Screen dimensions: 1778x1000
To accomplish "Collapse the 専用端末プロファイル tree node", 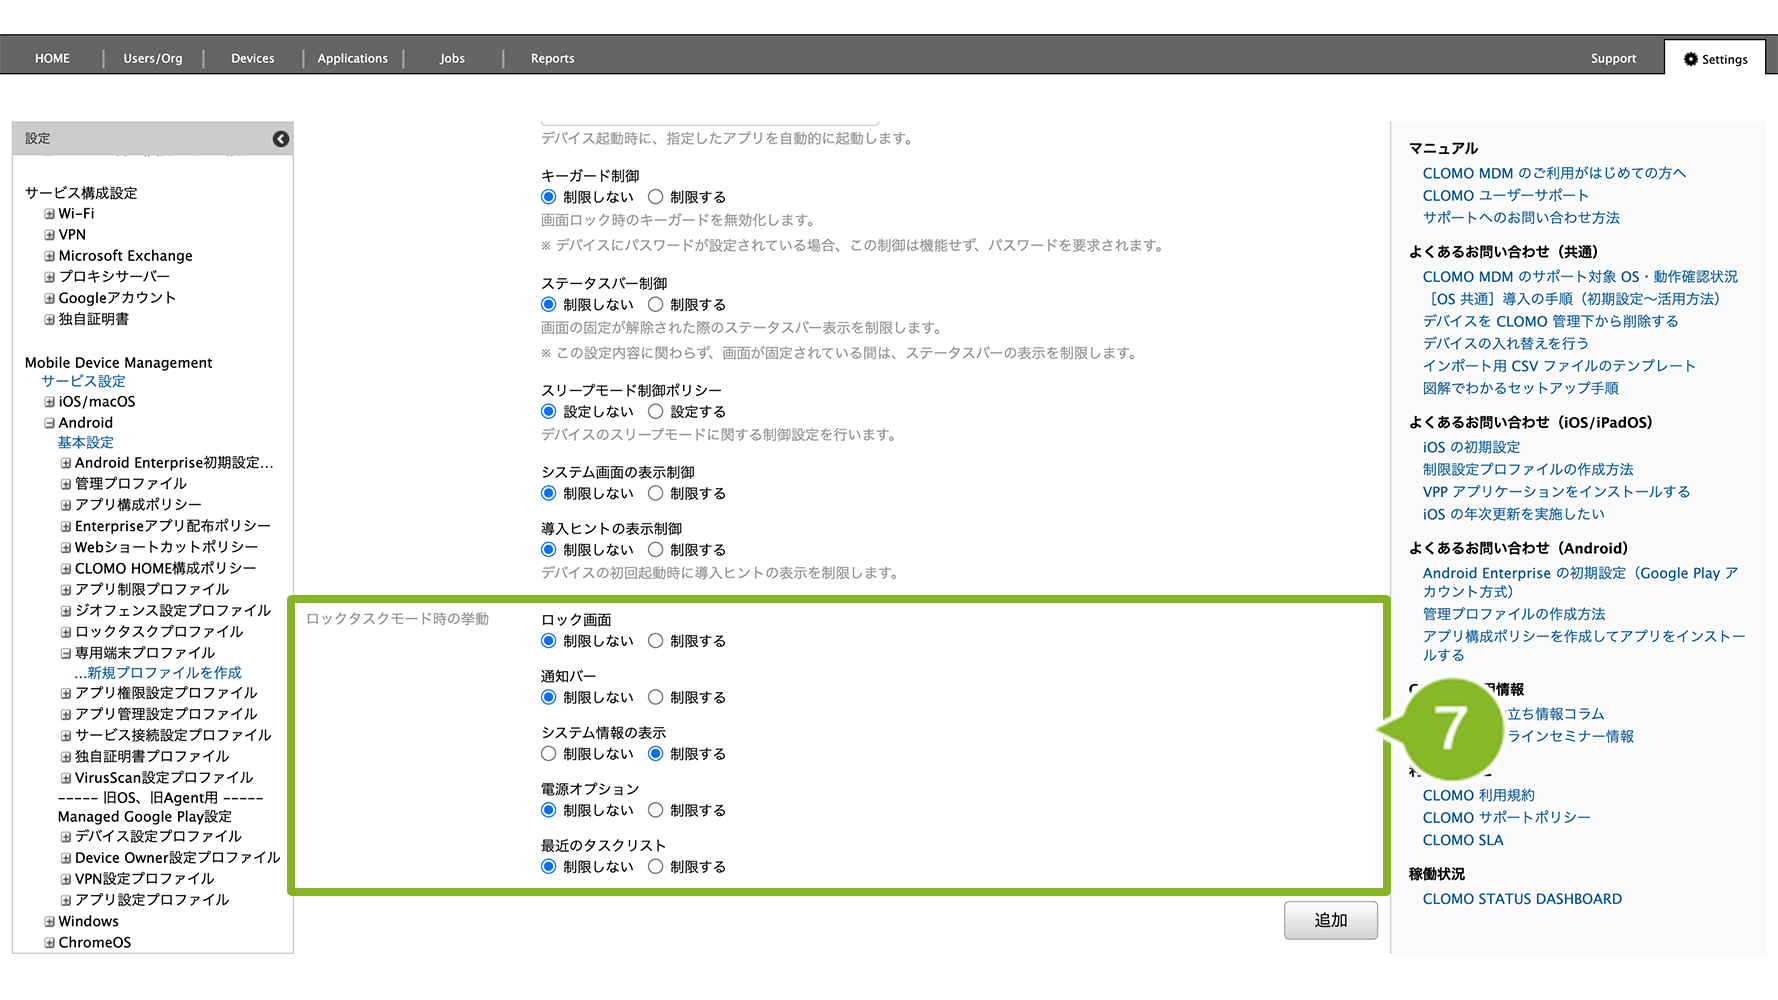I will point(66,653).
